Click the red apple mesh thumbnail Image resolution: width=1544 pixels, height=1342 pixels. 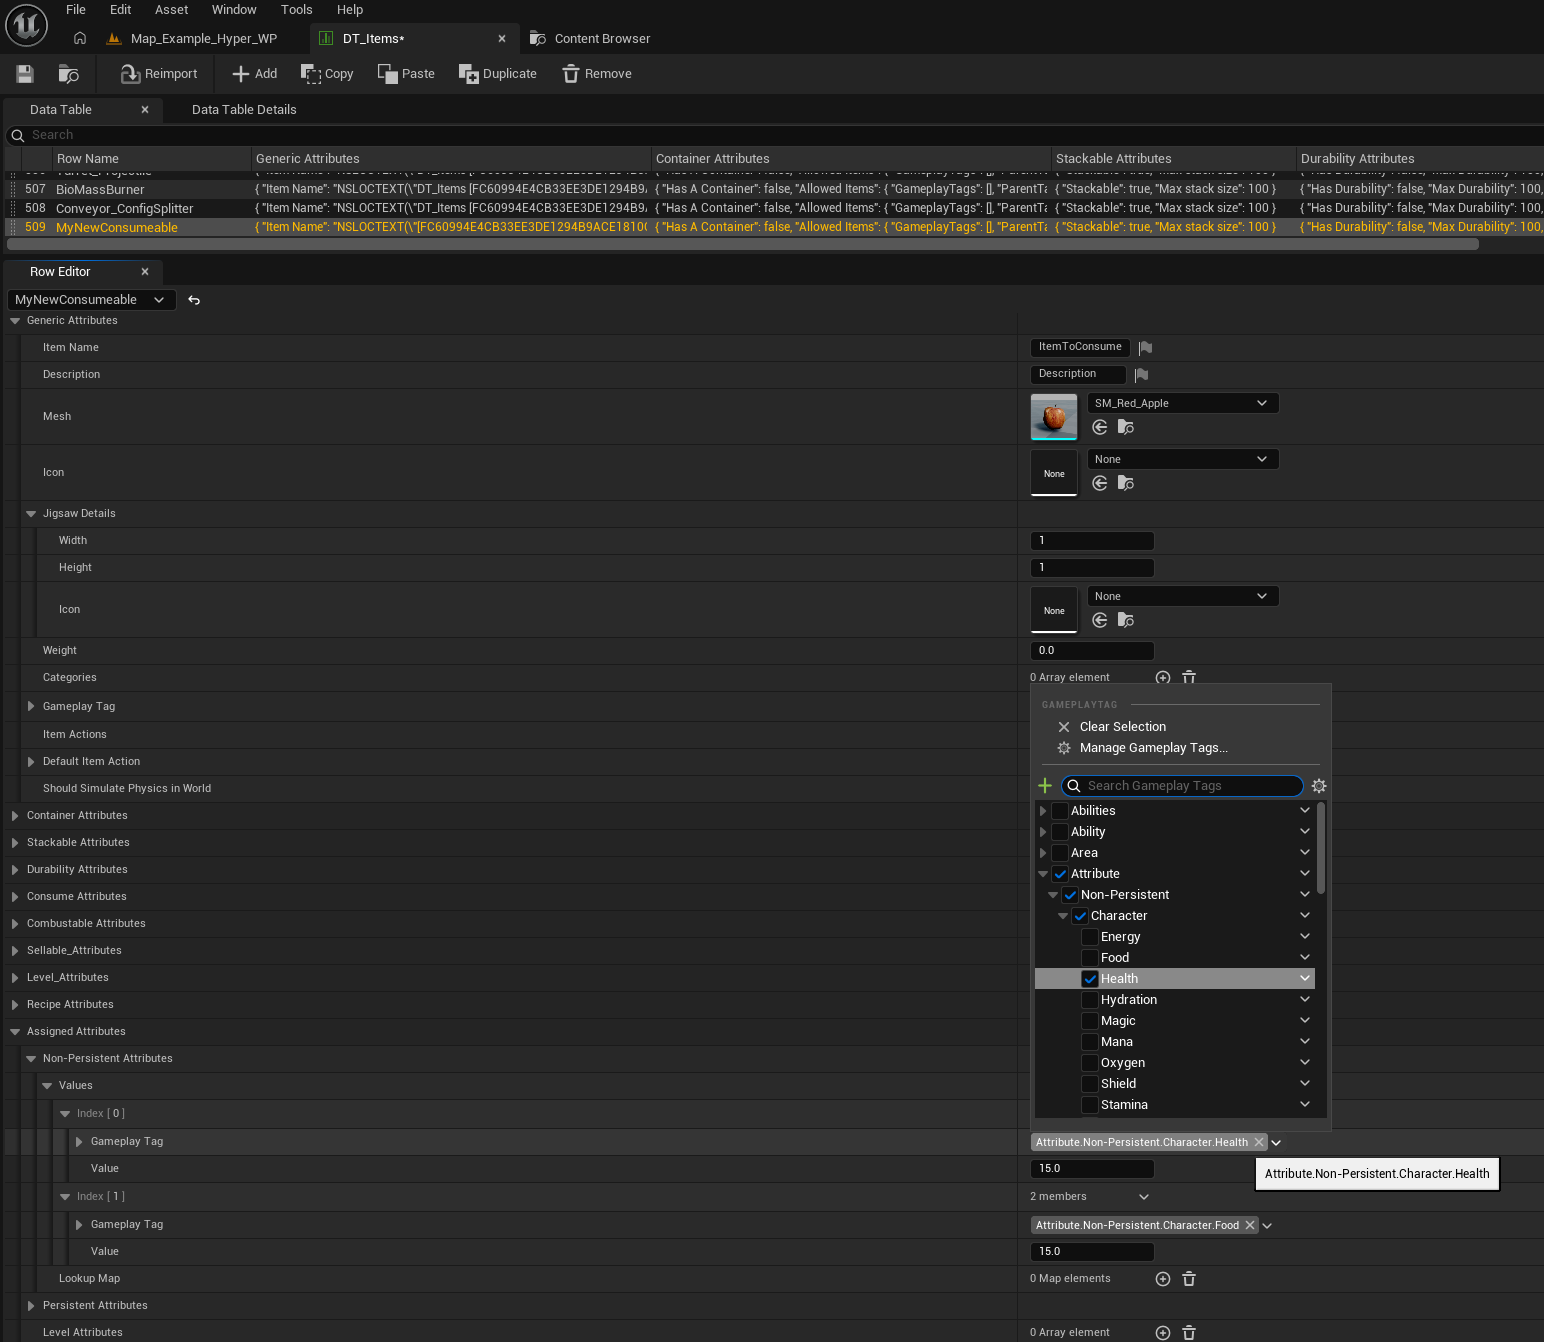[x=1054, y=417]
